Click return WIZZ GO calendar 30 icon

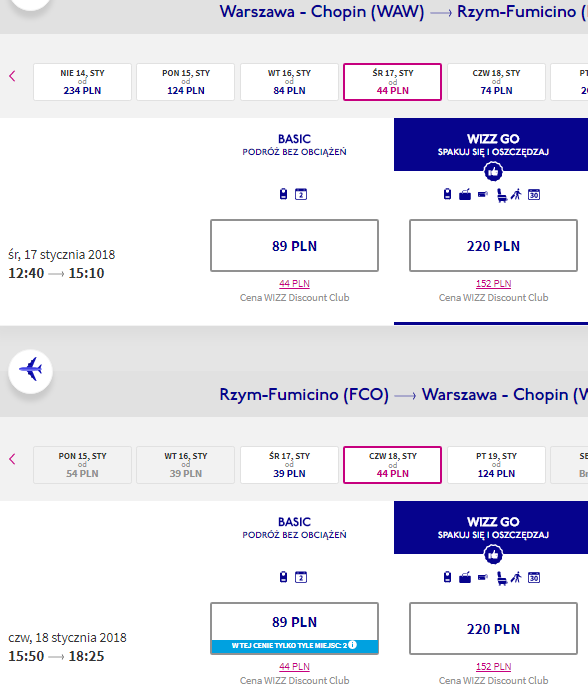534,578
